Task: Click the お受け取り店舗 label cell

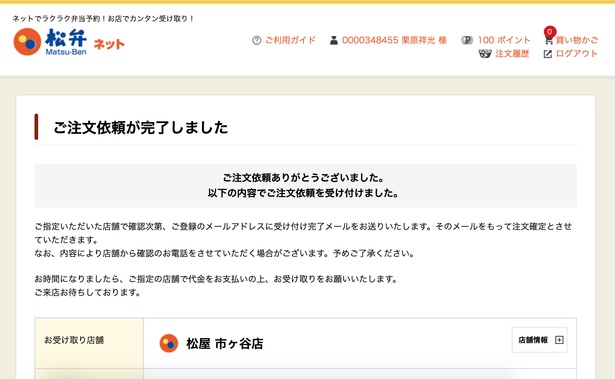Action: click(x=89, y=343)
